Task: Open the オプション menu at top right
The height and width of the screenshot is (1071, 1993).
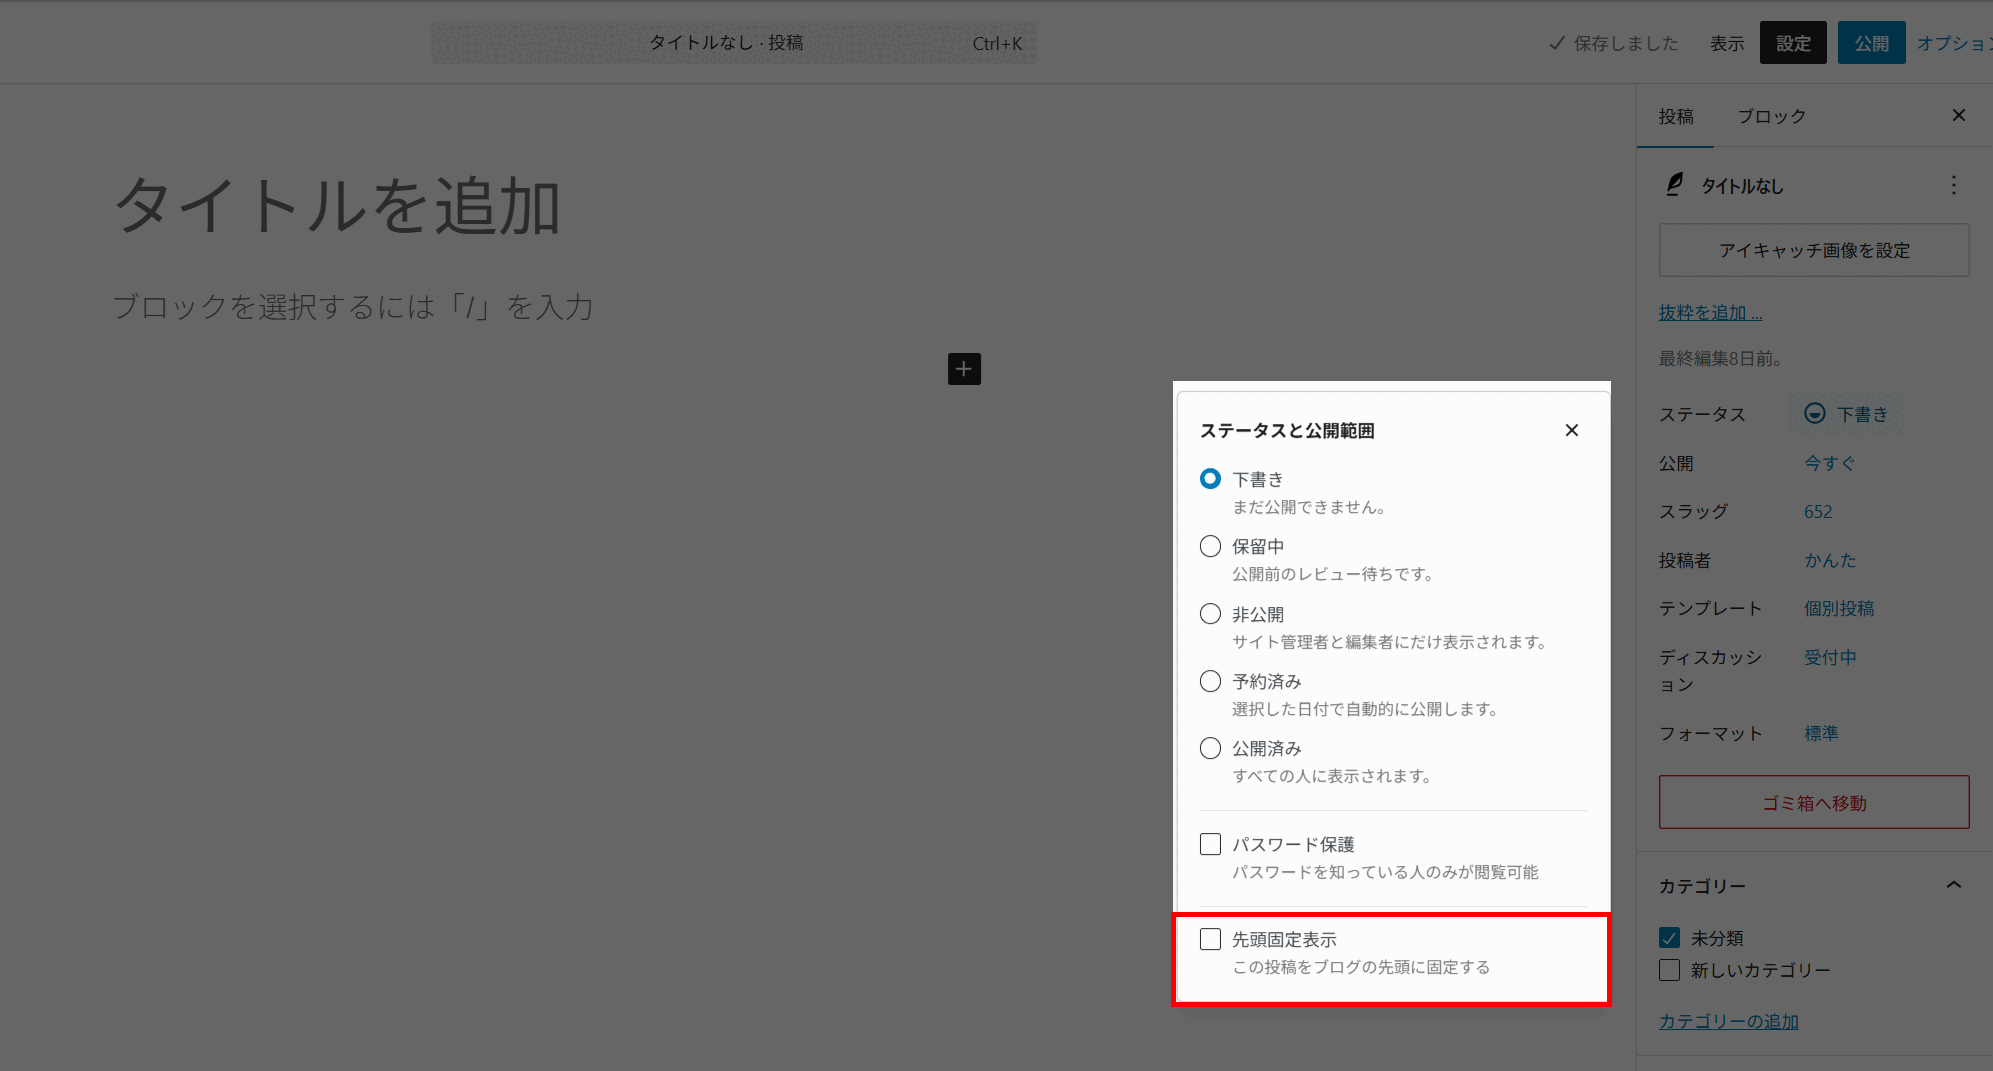Action: [x=1954, y=43]
